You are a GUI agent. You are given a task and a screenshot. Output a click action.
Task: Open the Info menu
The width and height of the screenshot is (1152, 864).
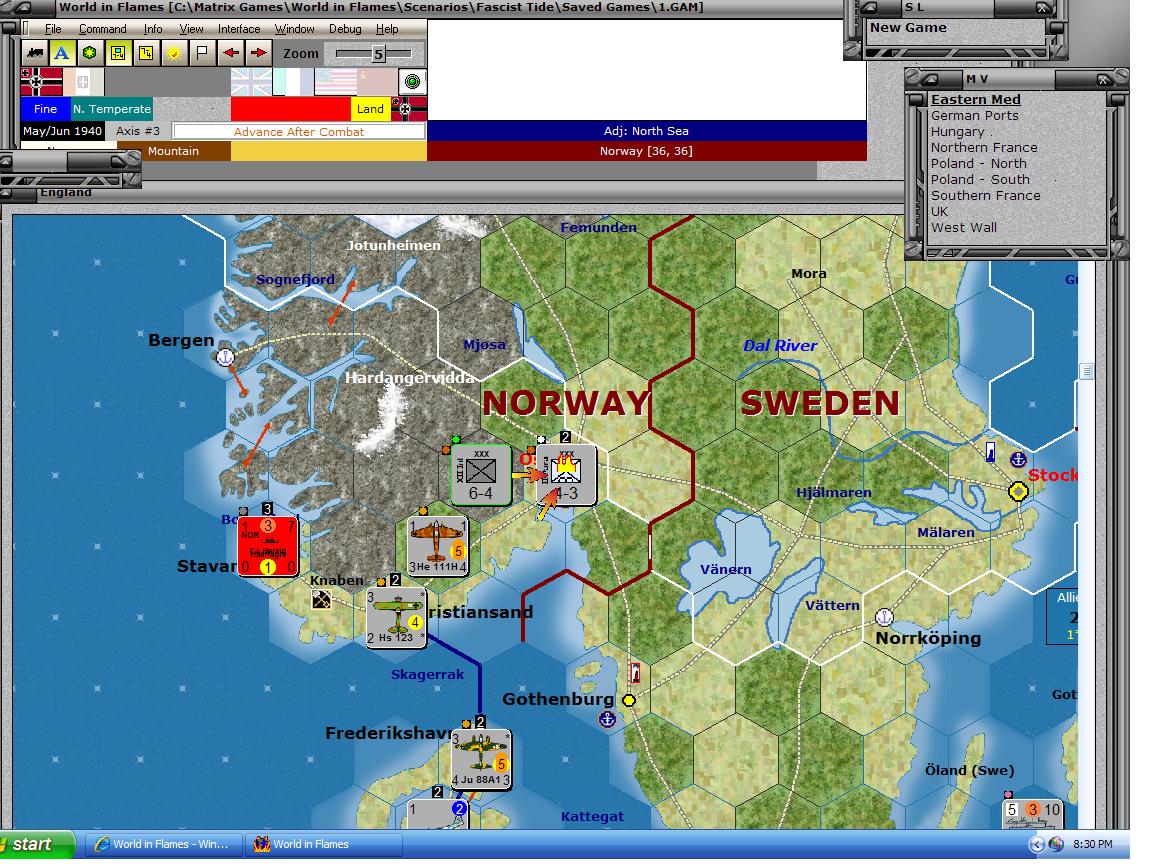click(x=153, y=29)
